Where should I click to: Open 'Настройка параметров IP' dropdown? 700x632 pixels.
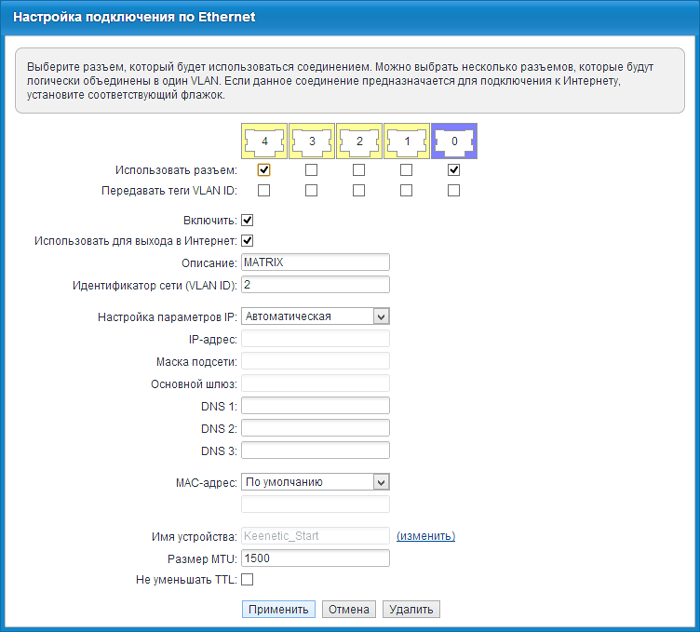pos(315,316)
